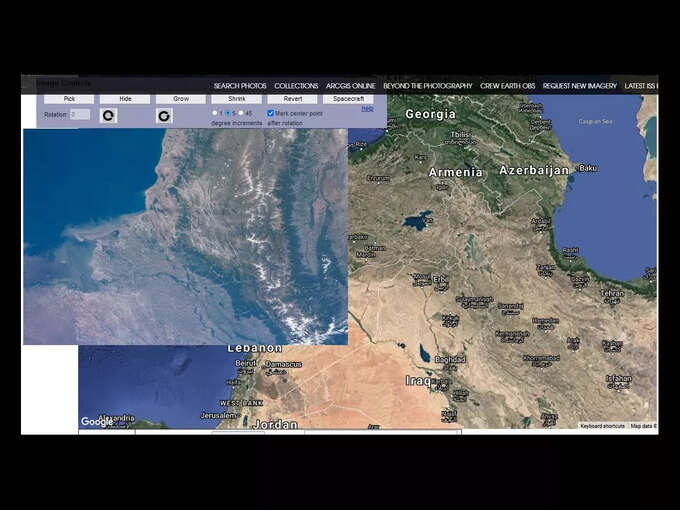This screenshot has height=510, width=680.
Task: Toggle Mark center point checkbox
Action: point(270,113)
